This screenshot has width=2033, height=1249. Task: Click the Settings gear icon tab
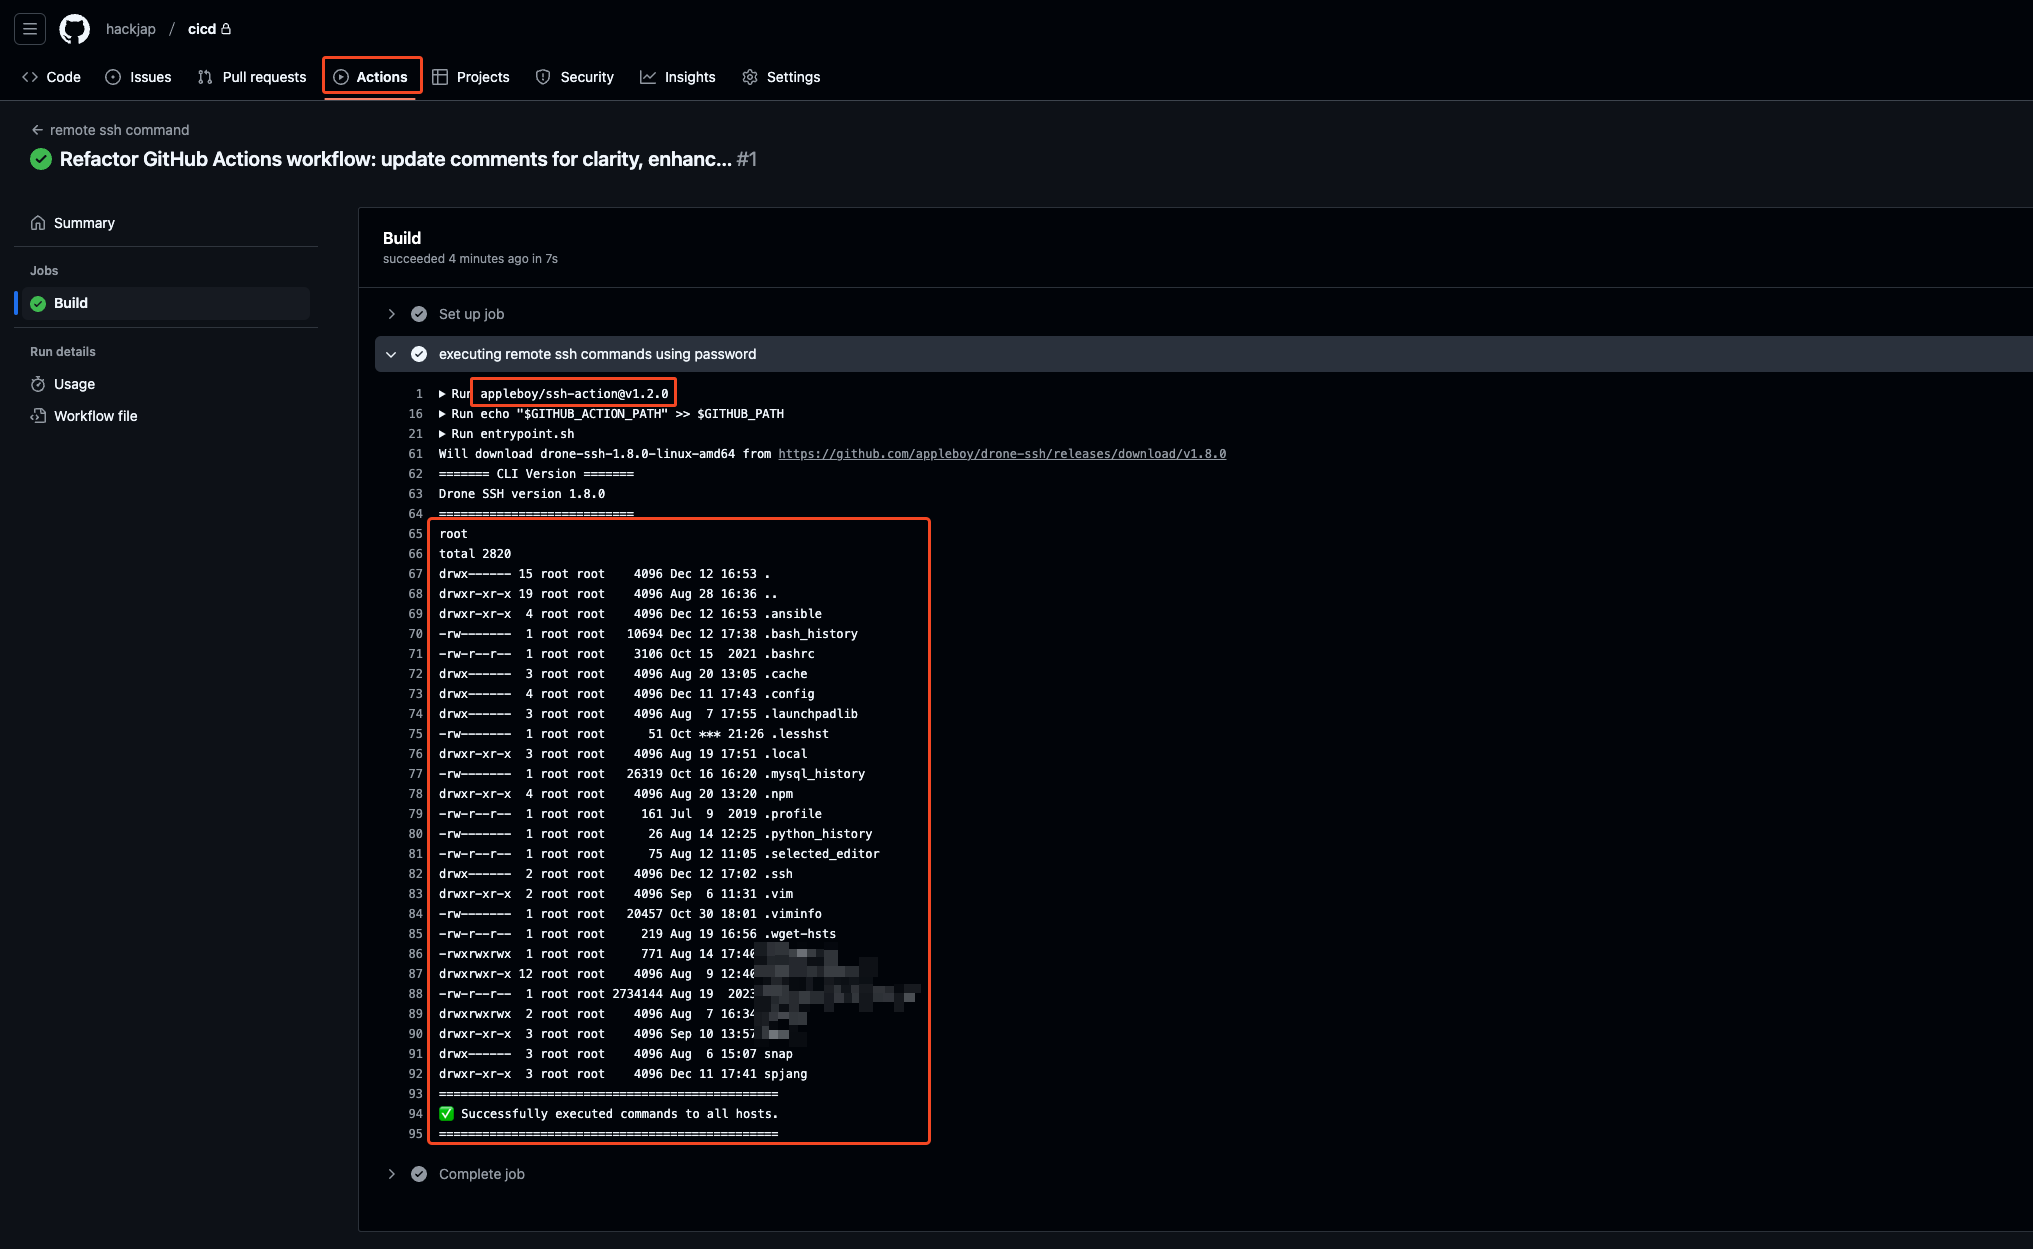750,77
